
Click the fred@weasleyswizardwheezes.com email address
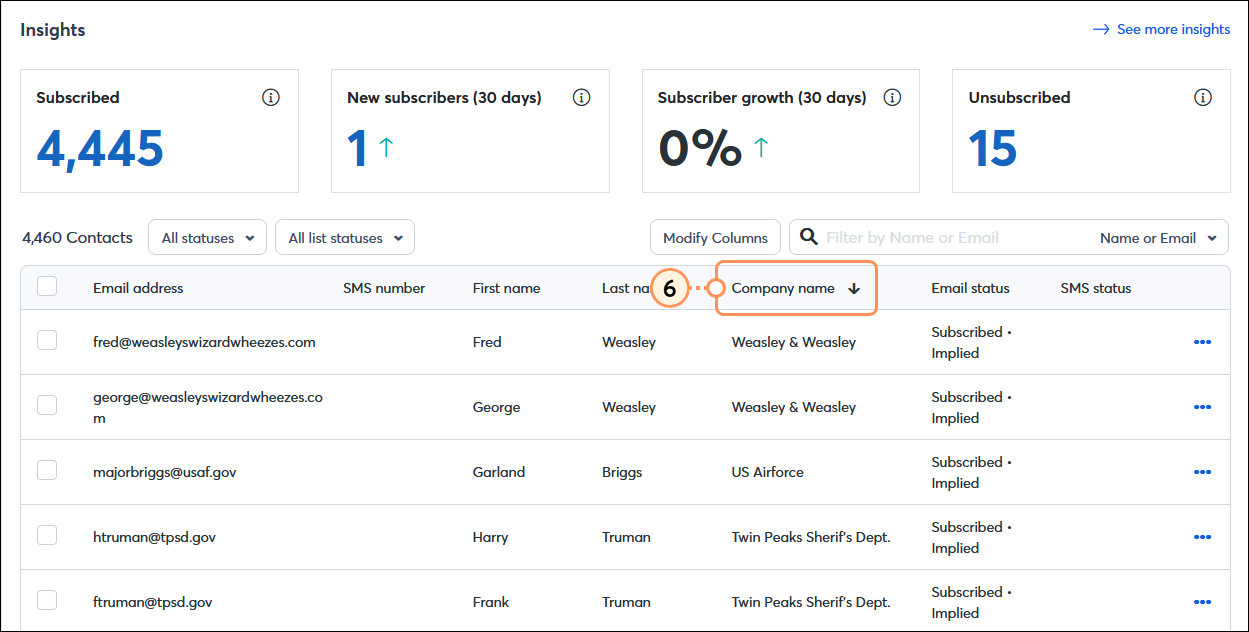click(204, 342)
